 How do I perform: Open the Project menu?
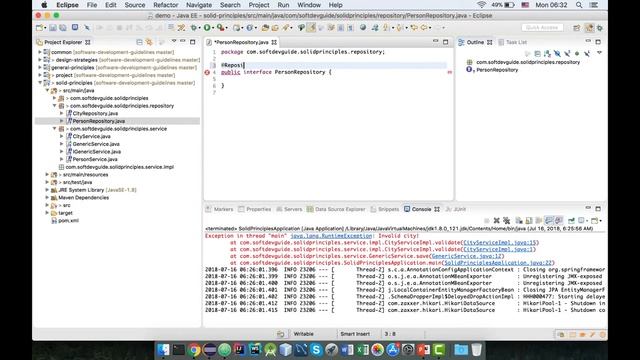(x=259, y=5)
